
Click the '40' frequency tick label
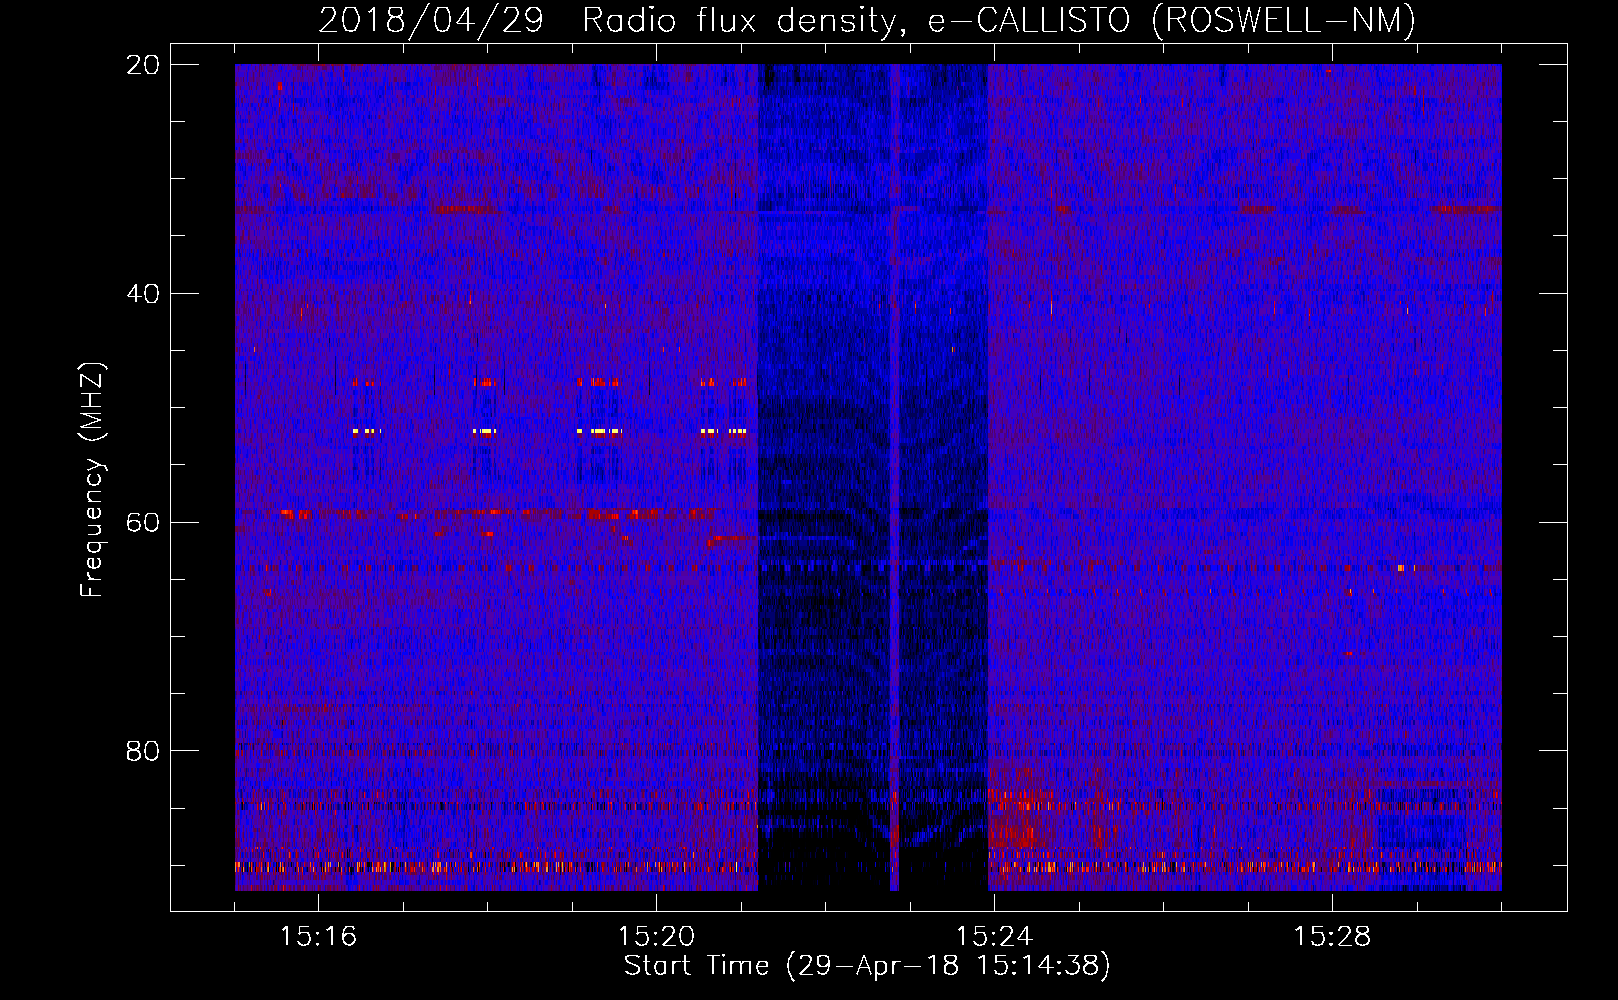[x=143, y=294]
